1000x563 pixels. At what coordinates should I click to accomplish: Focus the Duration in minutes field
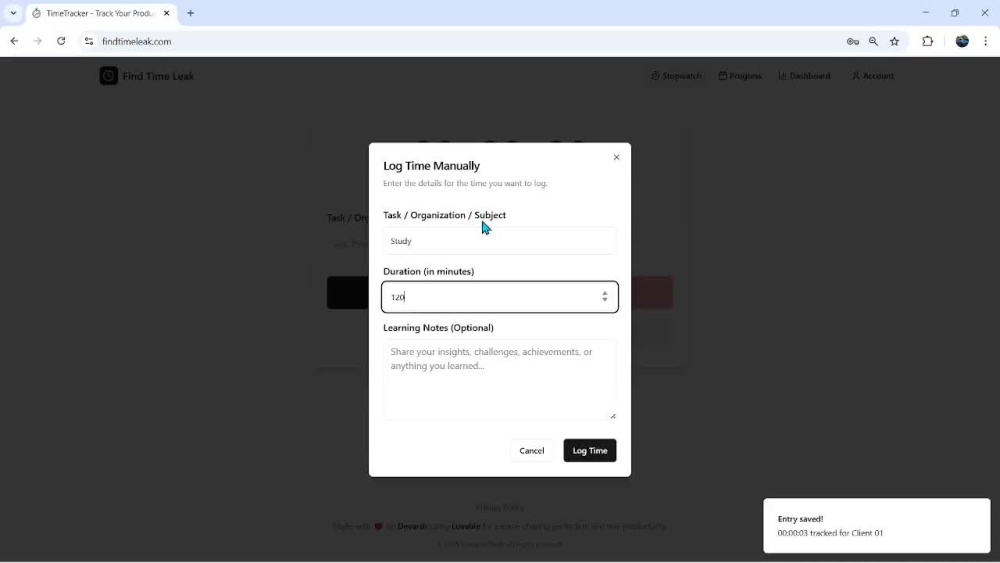click(x=499, y=297)
